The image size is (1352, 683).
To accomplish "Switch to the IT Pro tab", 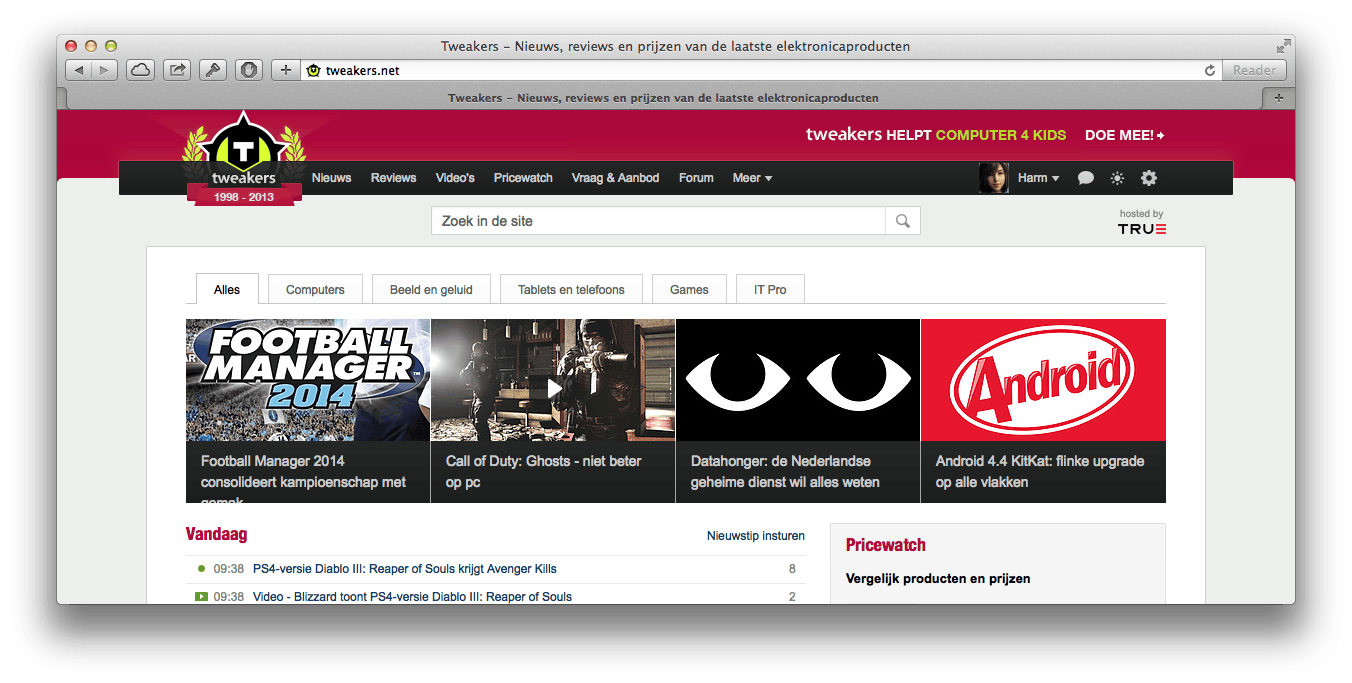I will (x=770, y=289).
